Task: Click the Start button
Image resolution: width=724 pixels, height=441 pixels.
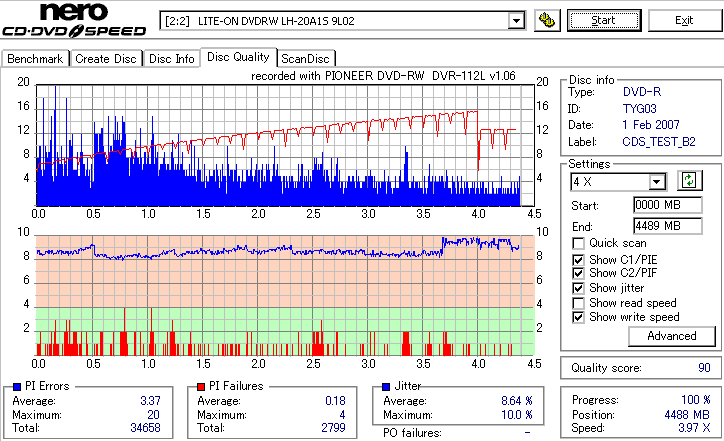Action: 604,21
